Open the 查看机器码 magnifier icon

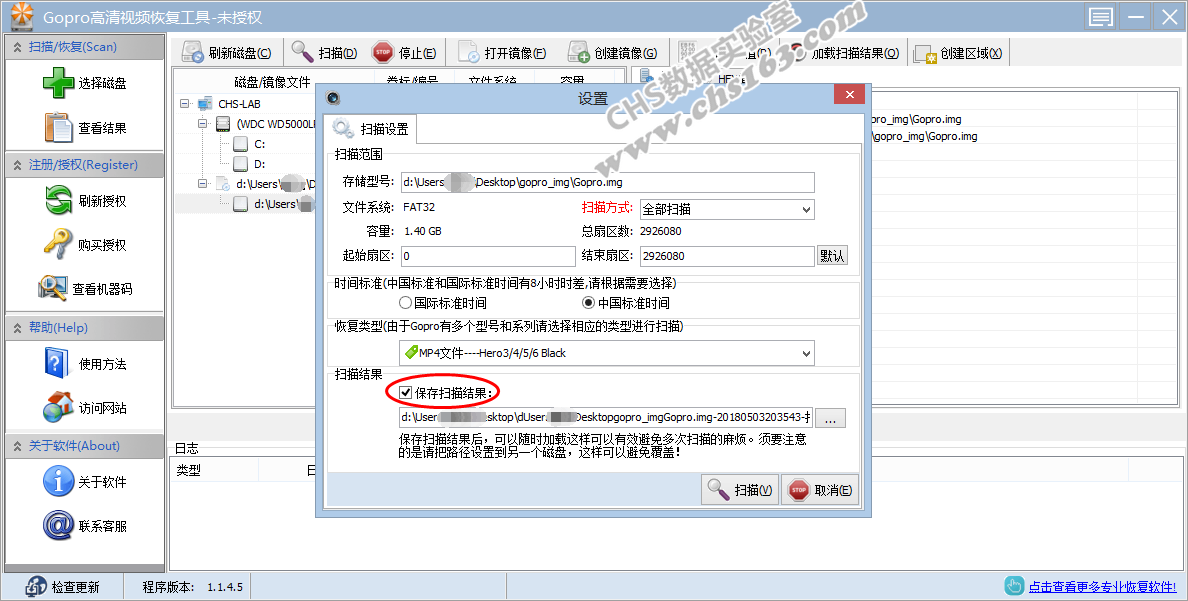pyautogui.click(x=52, y=288)
